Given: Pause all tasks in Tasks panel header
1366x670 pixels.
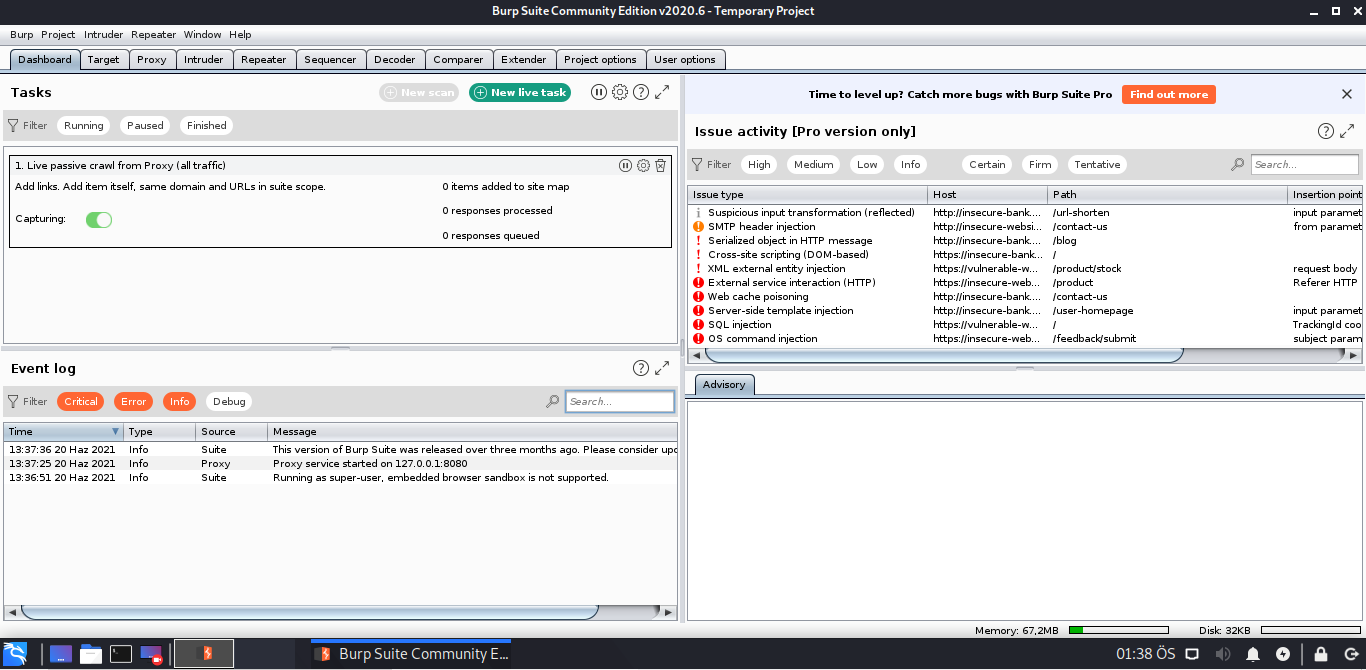Looking at the screenshot, I should coord(598,92).
